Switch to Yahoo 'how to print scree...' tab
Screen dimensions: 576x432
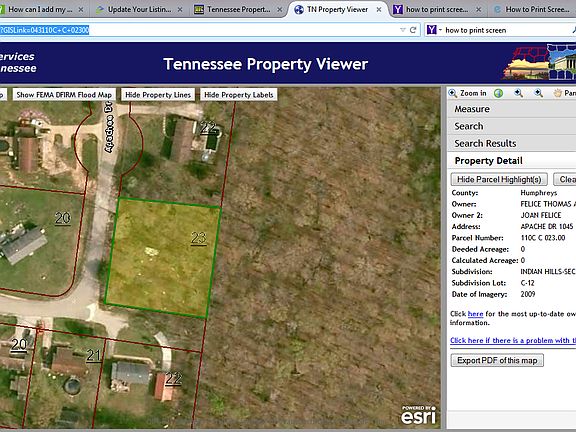point(437,10)
